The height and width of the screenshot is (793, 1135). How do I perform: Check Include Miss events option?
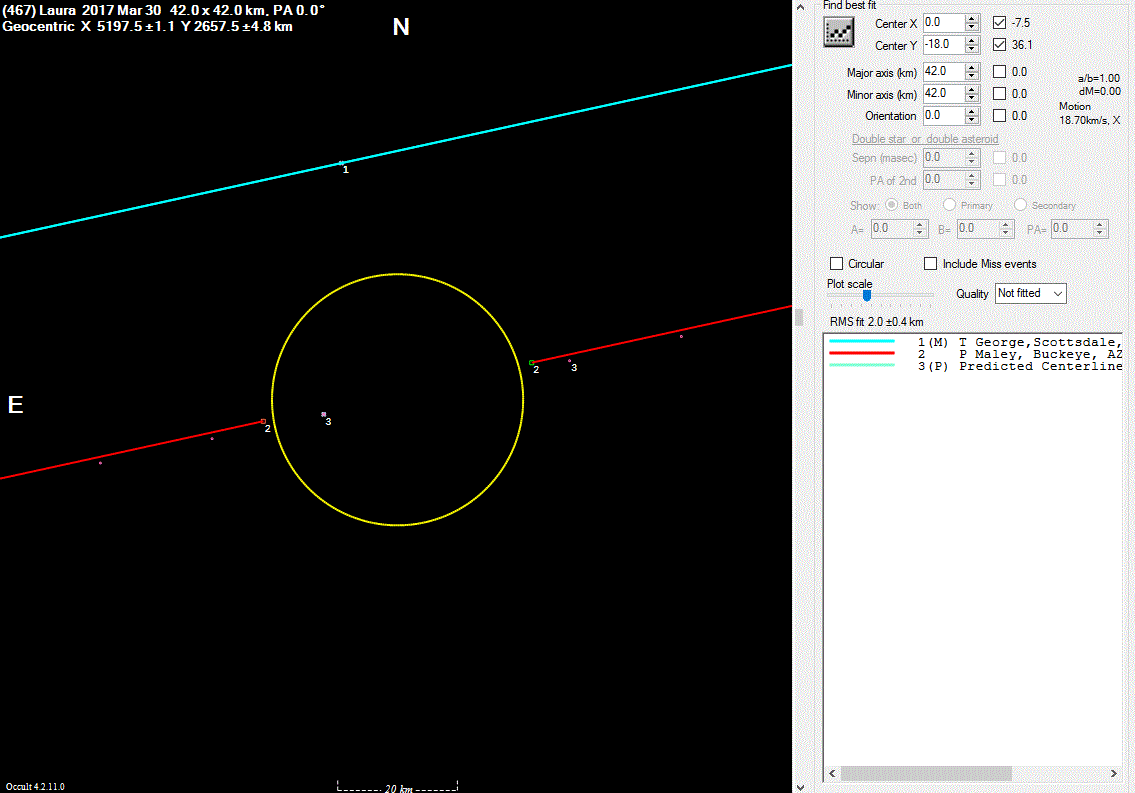pos(931,264)
